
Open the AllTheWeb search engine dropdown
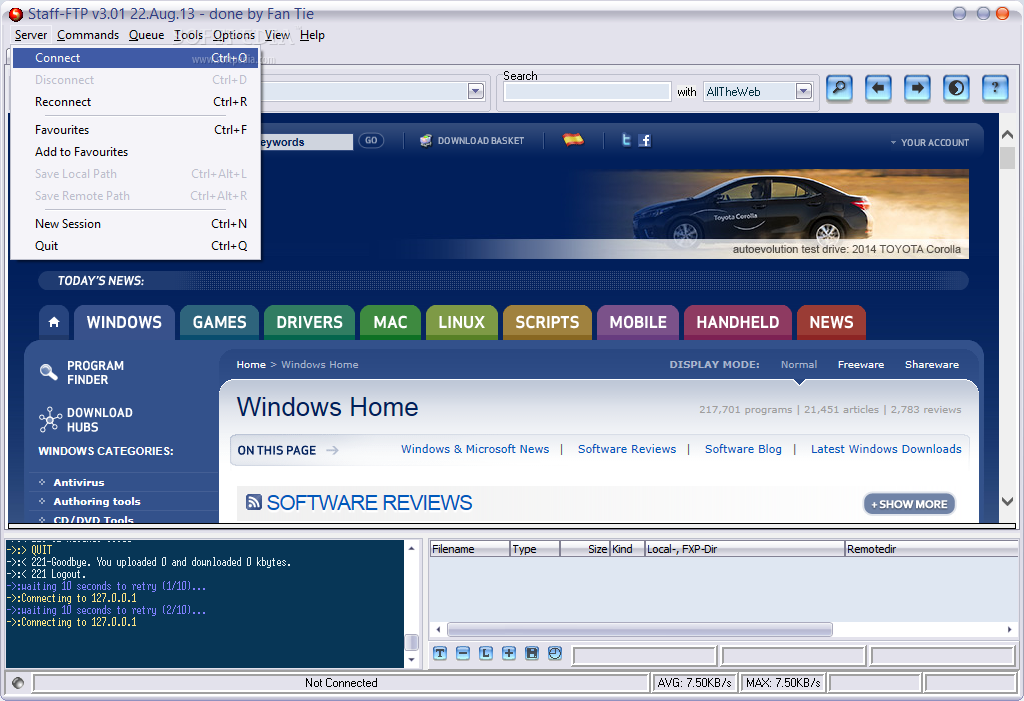pos(804,91)
